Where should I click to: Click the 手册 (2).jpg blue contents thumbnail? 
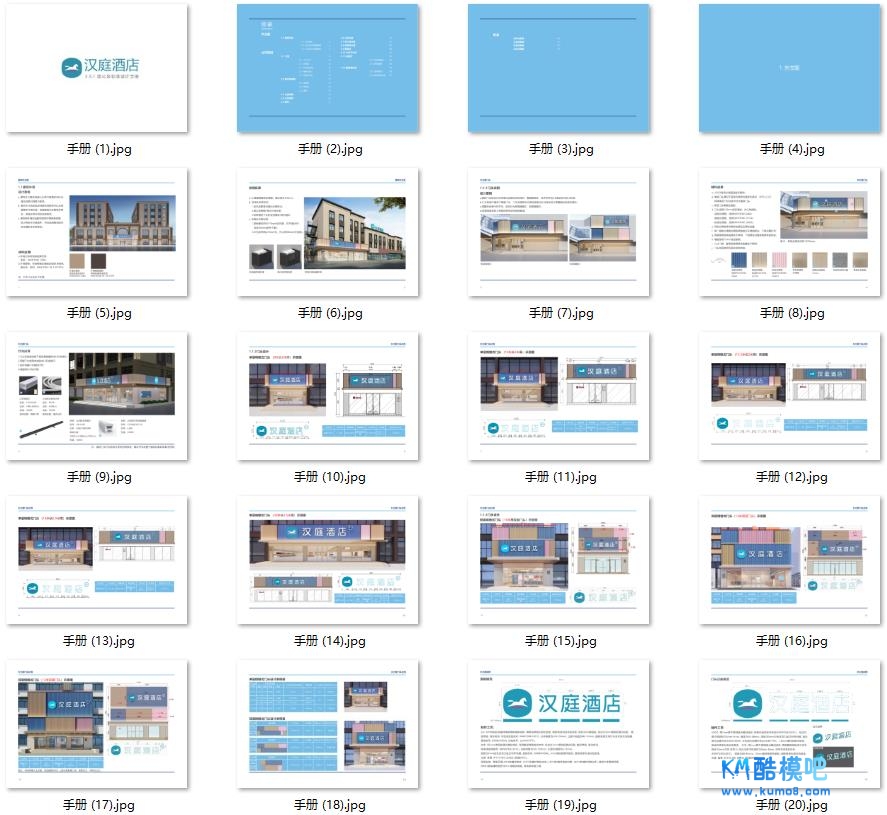[328, 68]
